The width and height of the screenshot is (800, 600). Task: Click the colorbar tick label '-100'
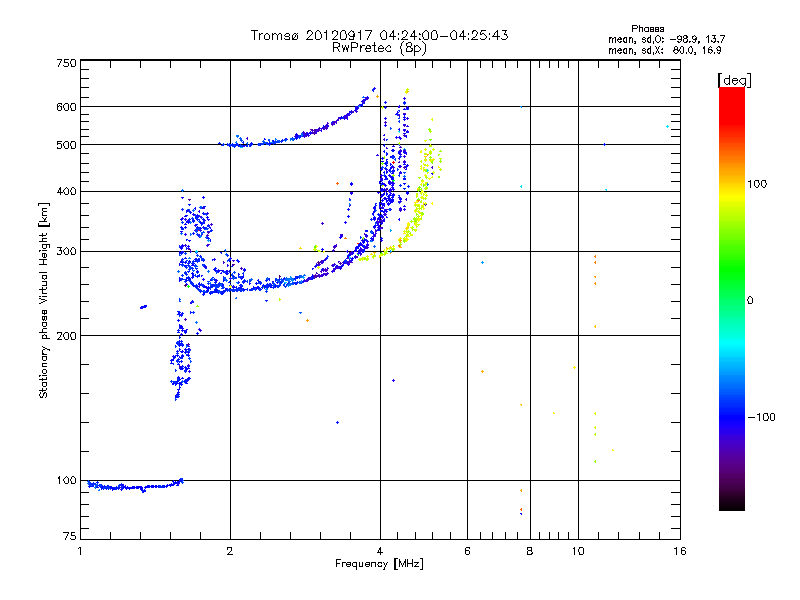tap(761, 417)
